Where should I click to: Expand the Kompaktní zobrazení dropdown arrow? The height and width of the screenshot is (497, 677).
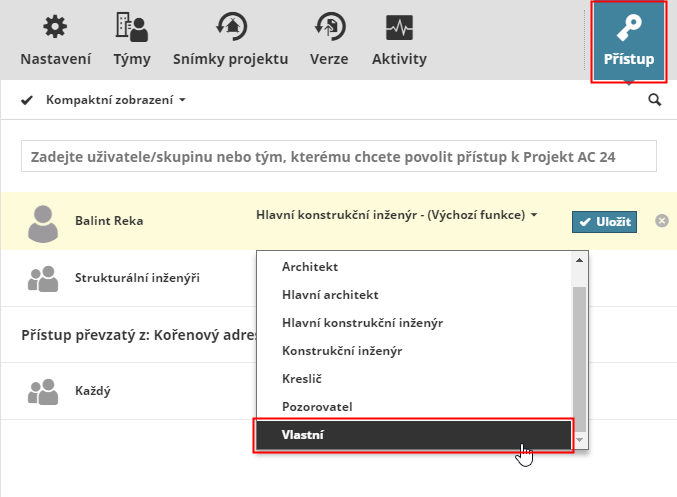pos(183,100)
